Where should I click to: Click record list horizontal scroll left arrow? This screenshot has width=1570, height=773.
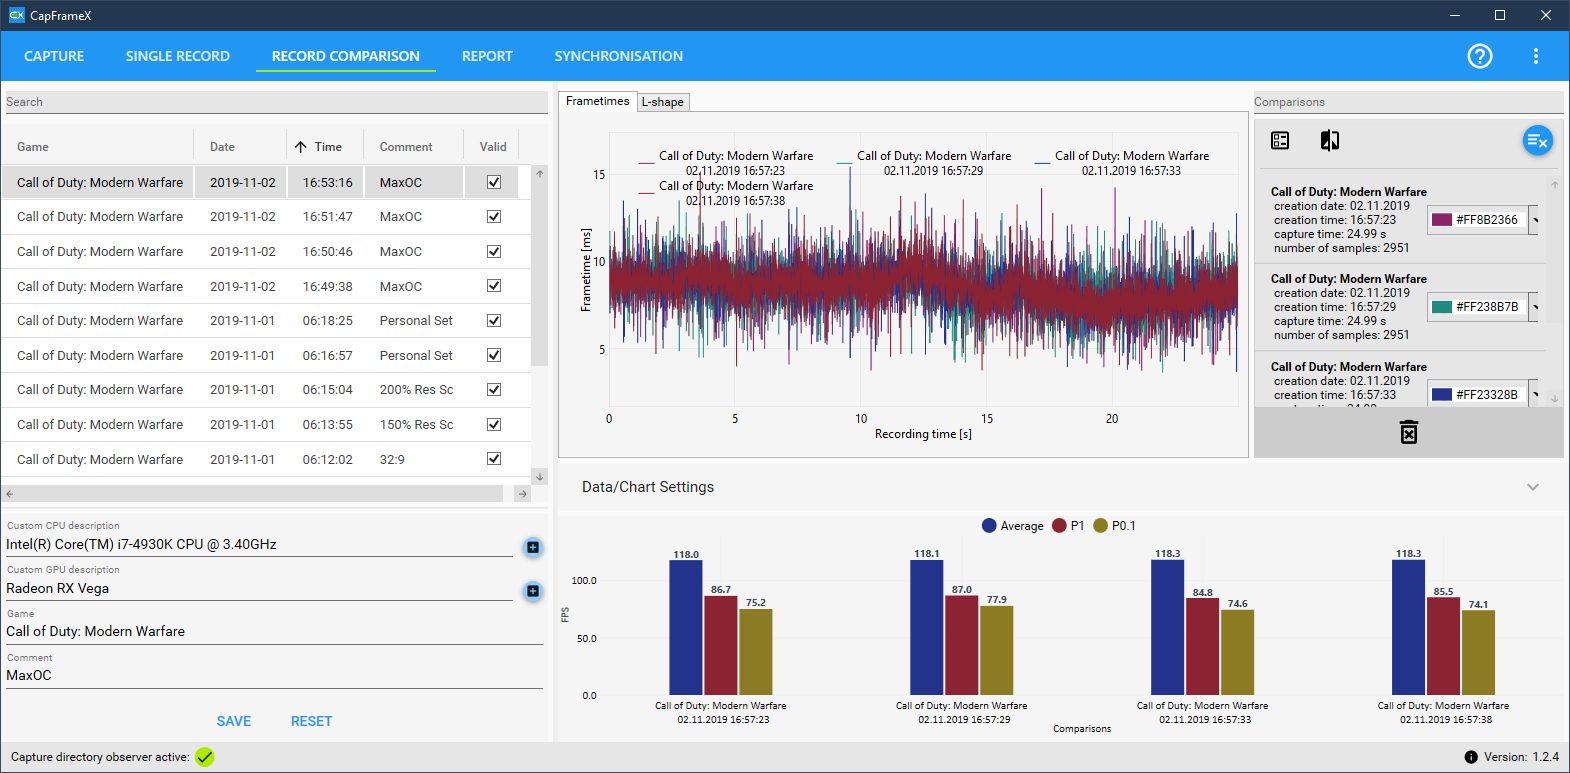tap(10, 494)
